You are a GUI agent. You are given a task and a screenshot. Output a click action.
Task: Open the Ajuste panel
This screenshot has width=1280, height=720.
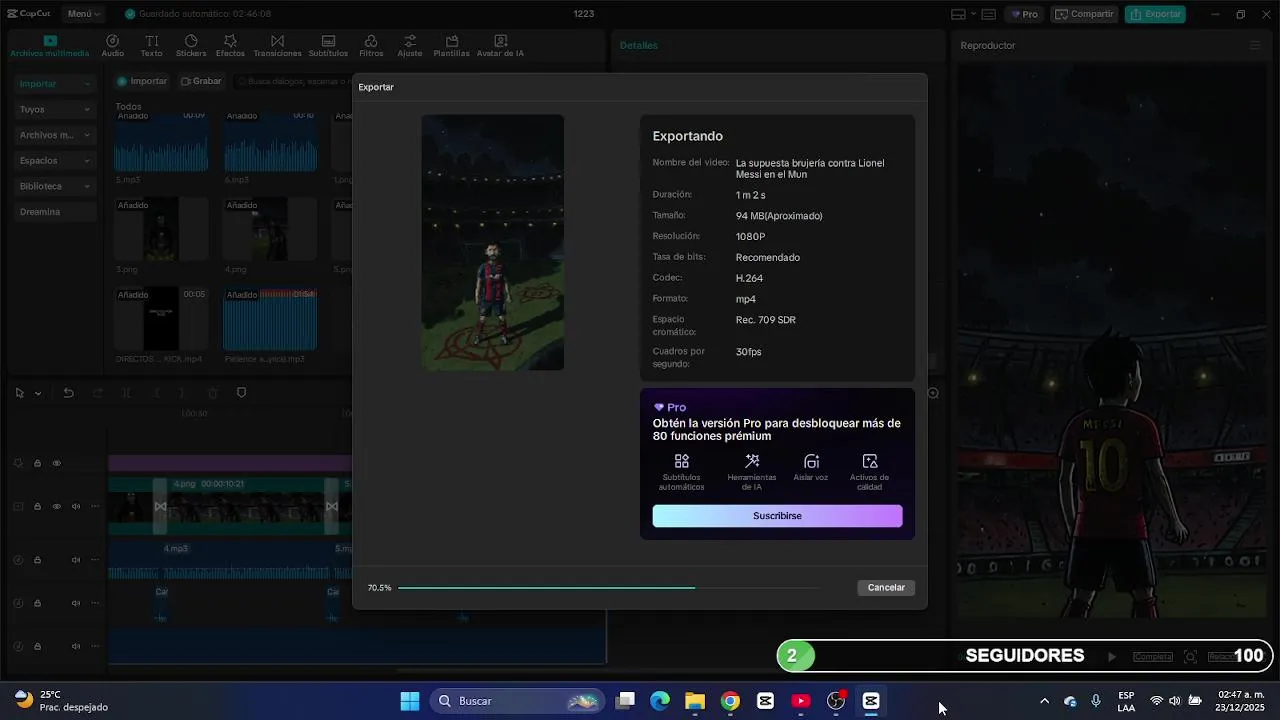(x=410, y=46)
